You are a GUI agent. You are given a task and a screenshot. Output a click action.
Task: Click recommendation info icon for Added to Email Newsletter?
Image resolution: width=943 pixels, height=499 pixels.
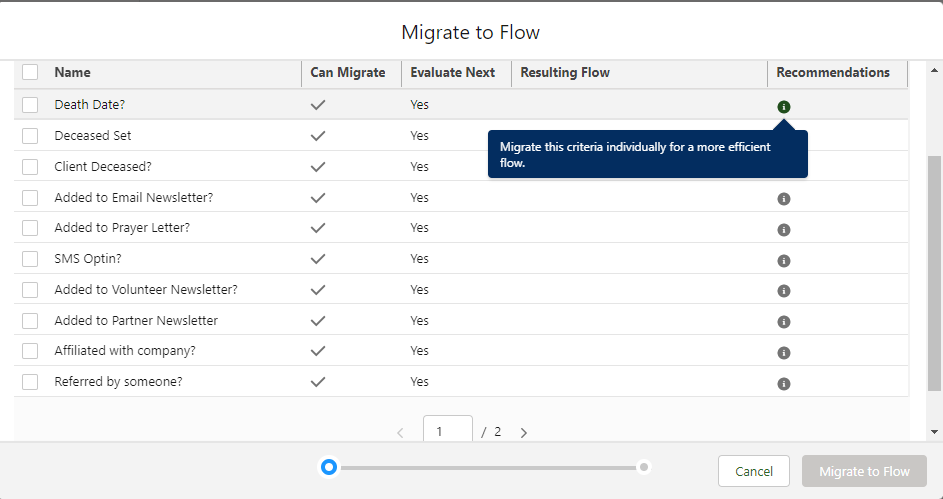pyautogui.click(x=784, y=199)
